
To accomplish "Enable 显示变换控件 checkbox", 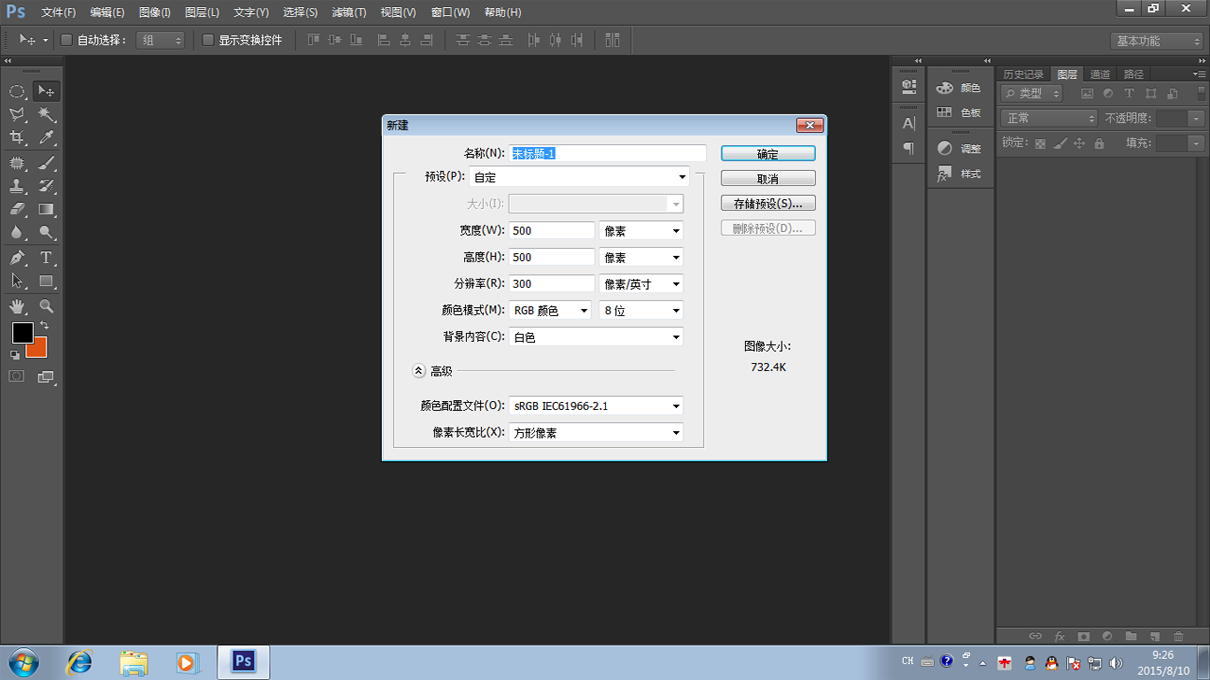I will (208, 40).
